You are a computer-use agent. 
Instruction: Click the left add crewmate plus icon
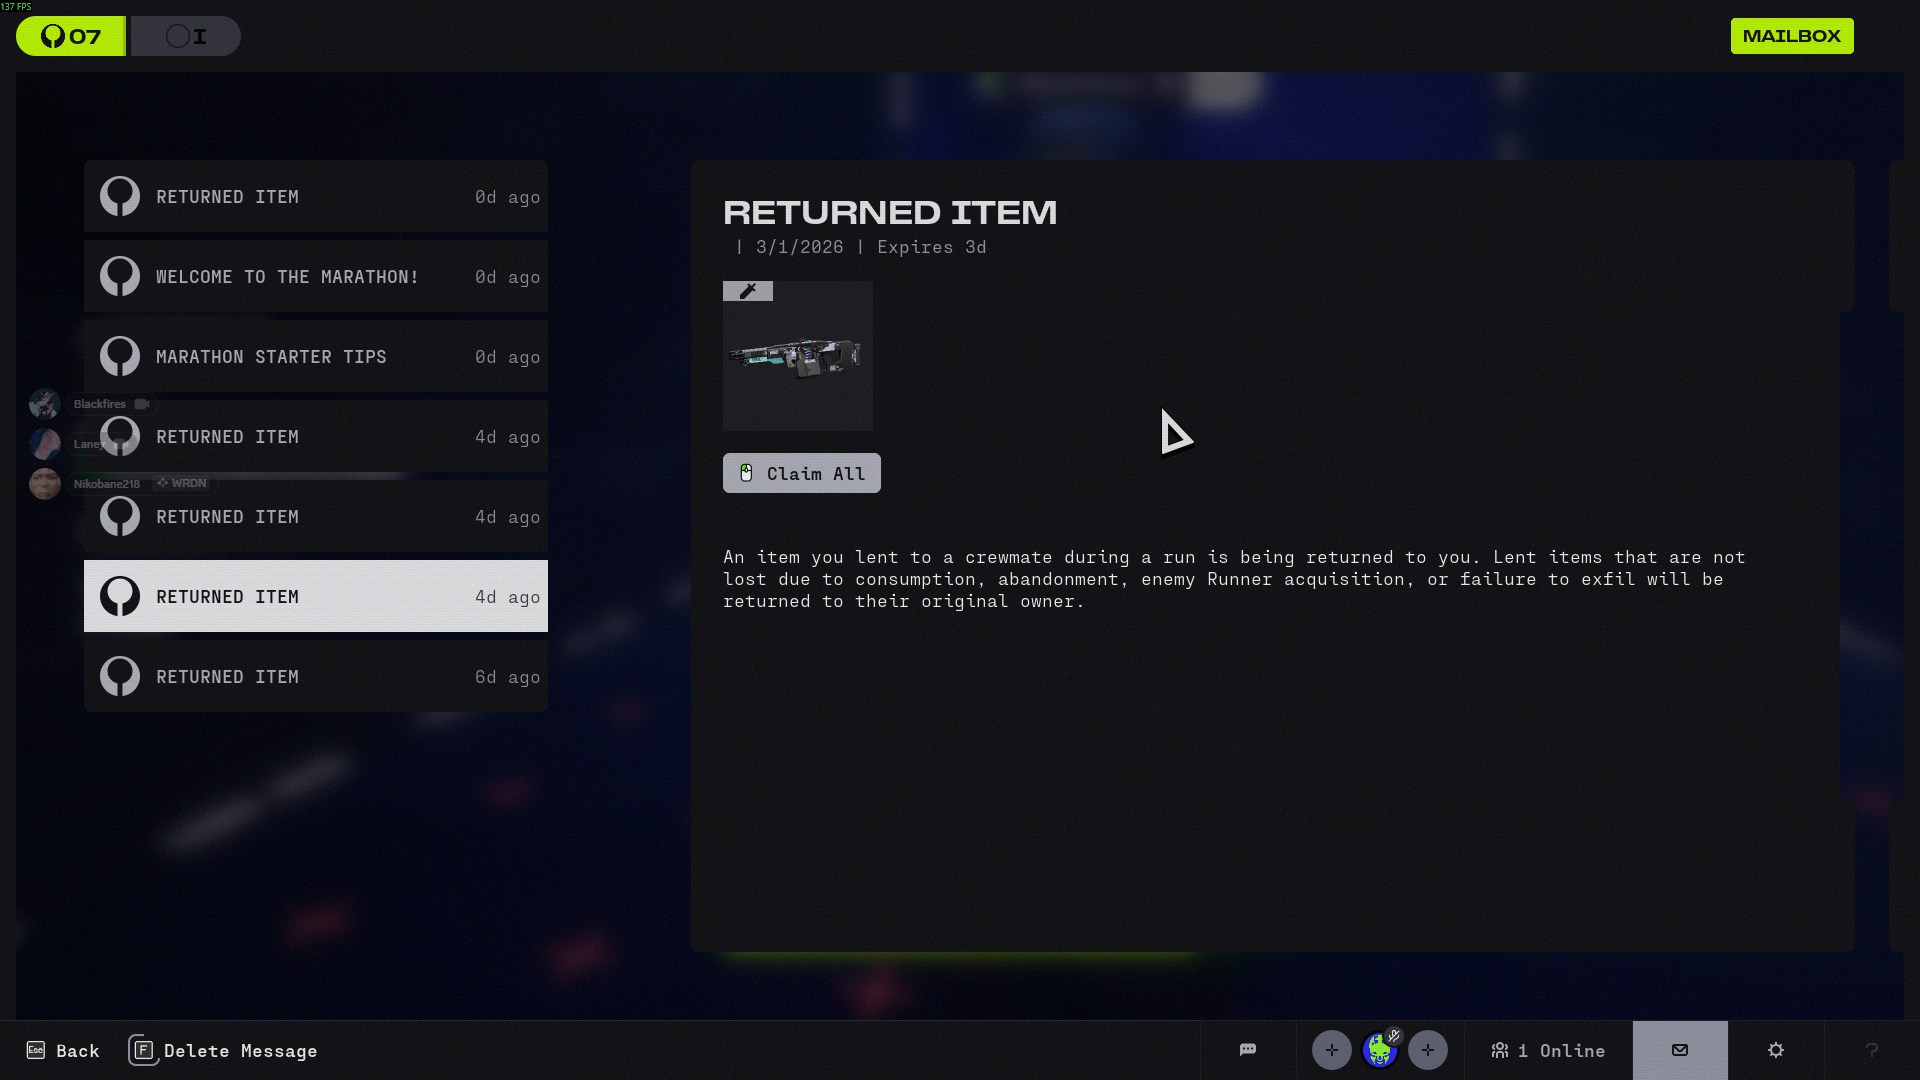click(x=1331, y=1050)
